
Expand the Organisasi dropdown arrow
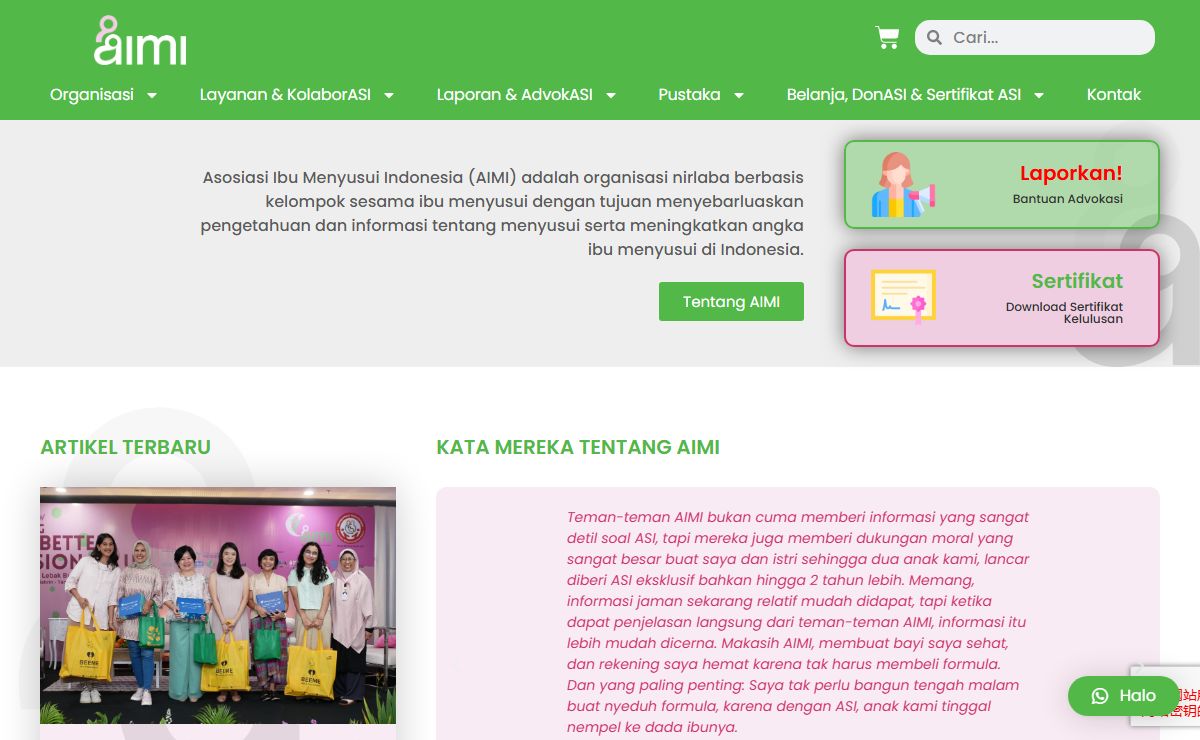click(152, 96)
